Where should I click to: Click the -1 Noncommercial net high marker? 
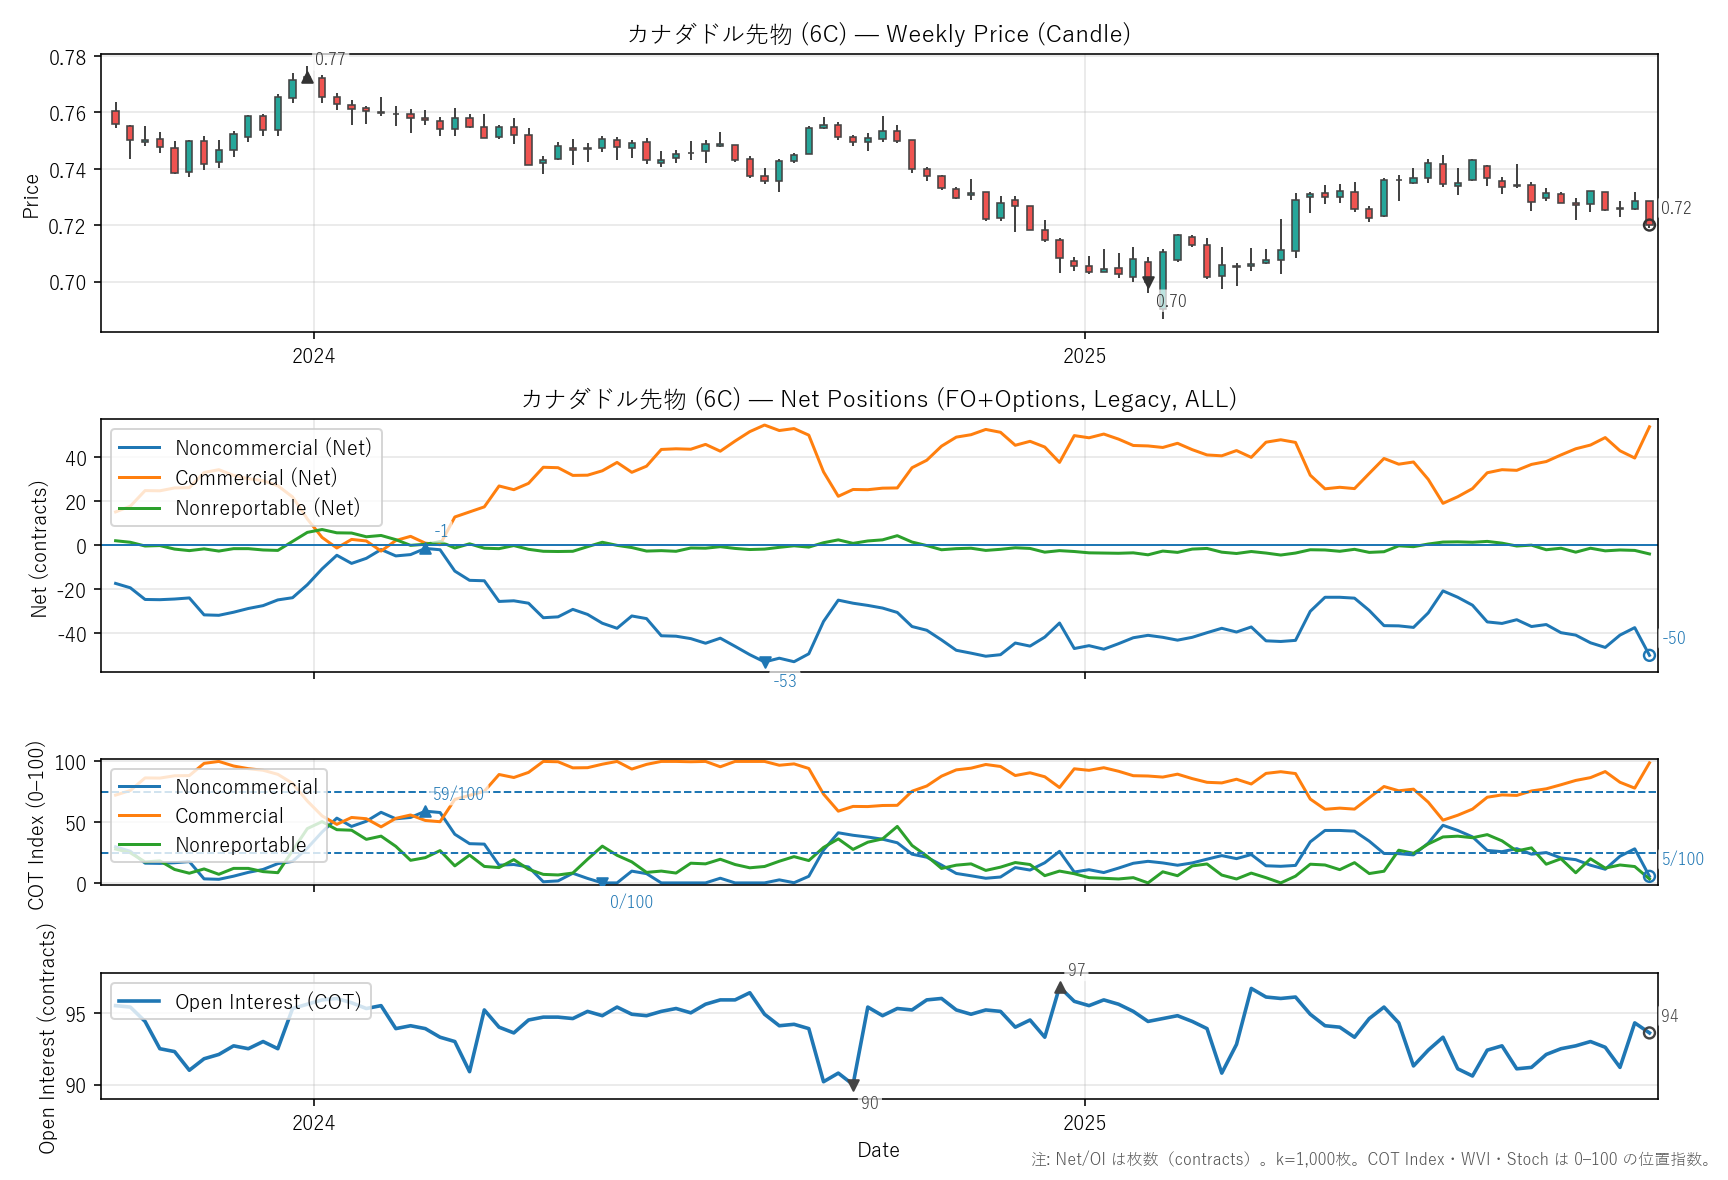tap(425, 548)
